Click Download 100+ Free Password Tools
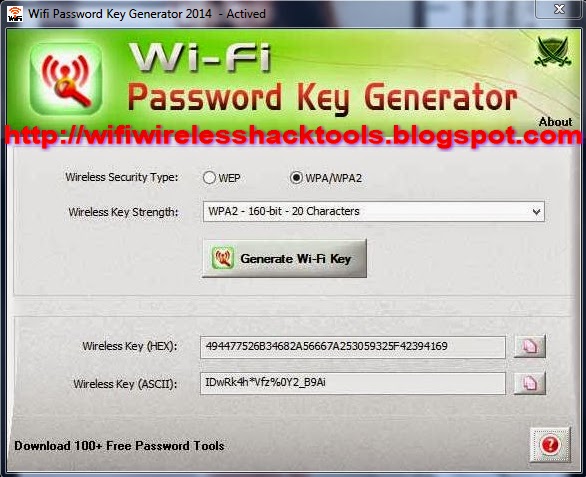 tap(119, 446)
